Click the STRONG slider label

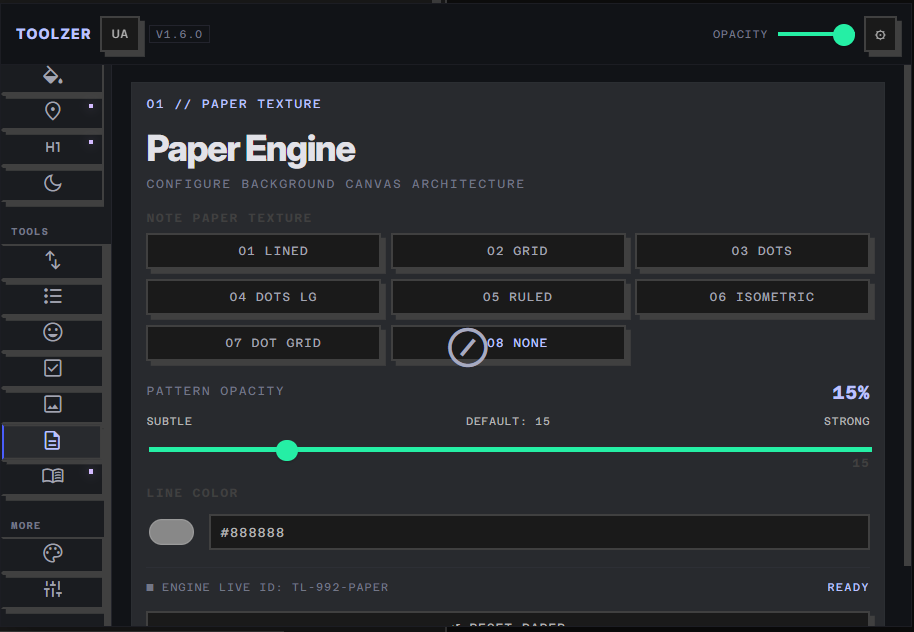[846, 422]
